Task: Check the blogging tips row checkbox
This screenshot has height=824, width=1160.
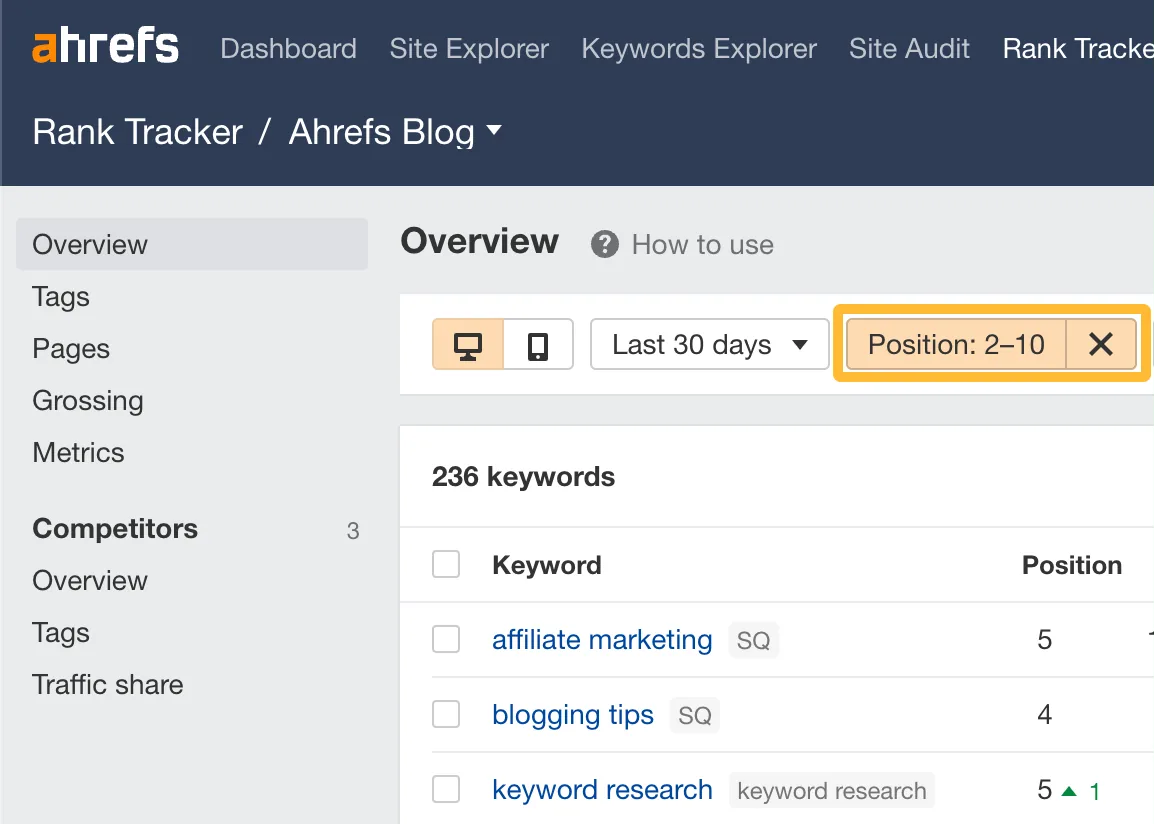Action: tap(446, 715)
